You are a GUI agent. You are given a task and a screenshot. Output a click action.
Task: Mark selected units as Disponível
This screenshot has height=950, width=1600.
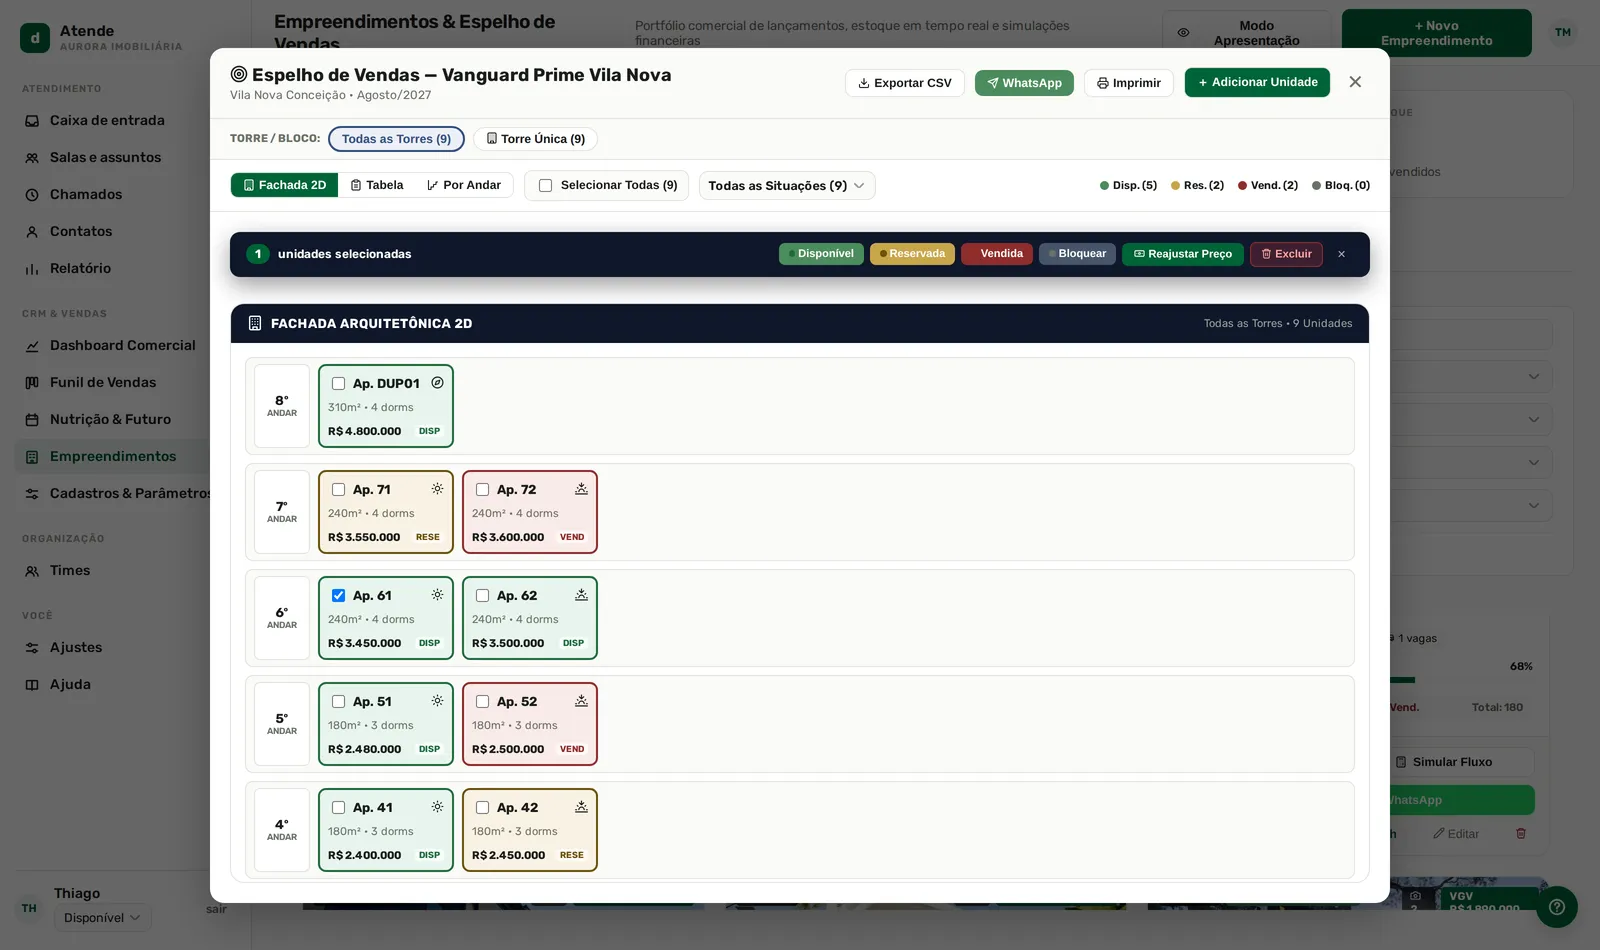(821, 254)
